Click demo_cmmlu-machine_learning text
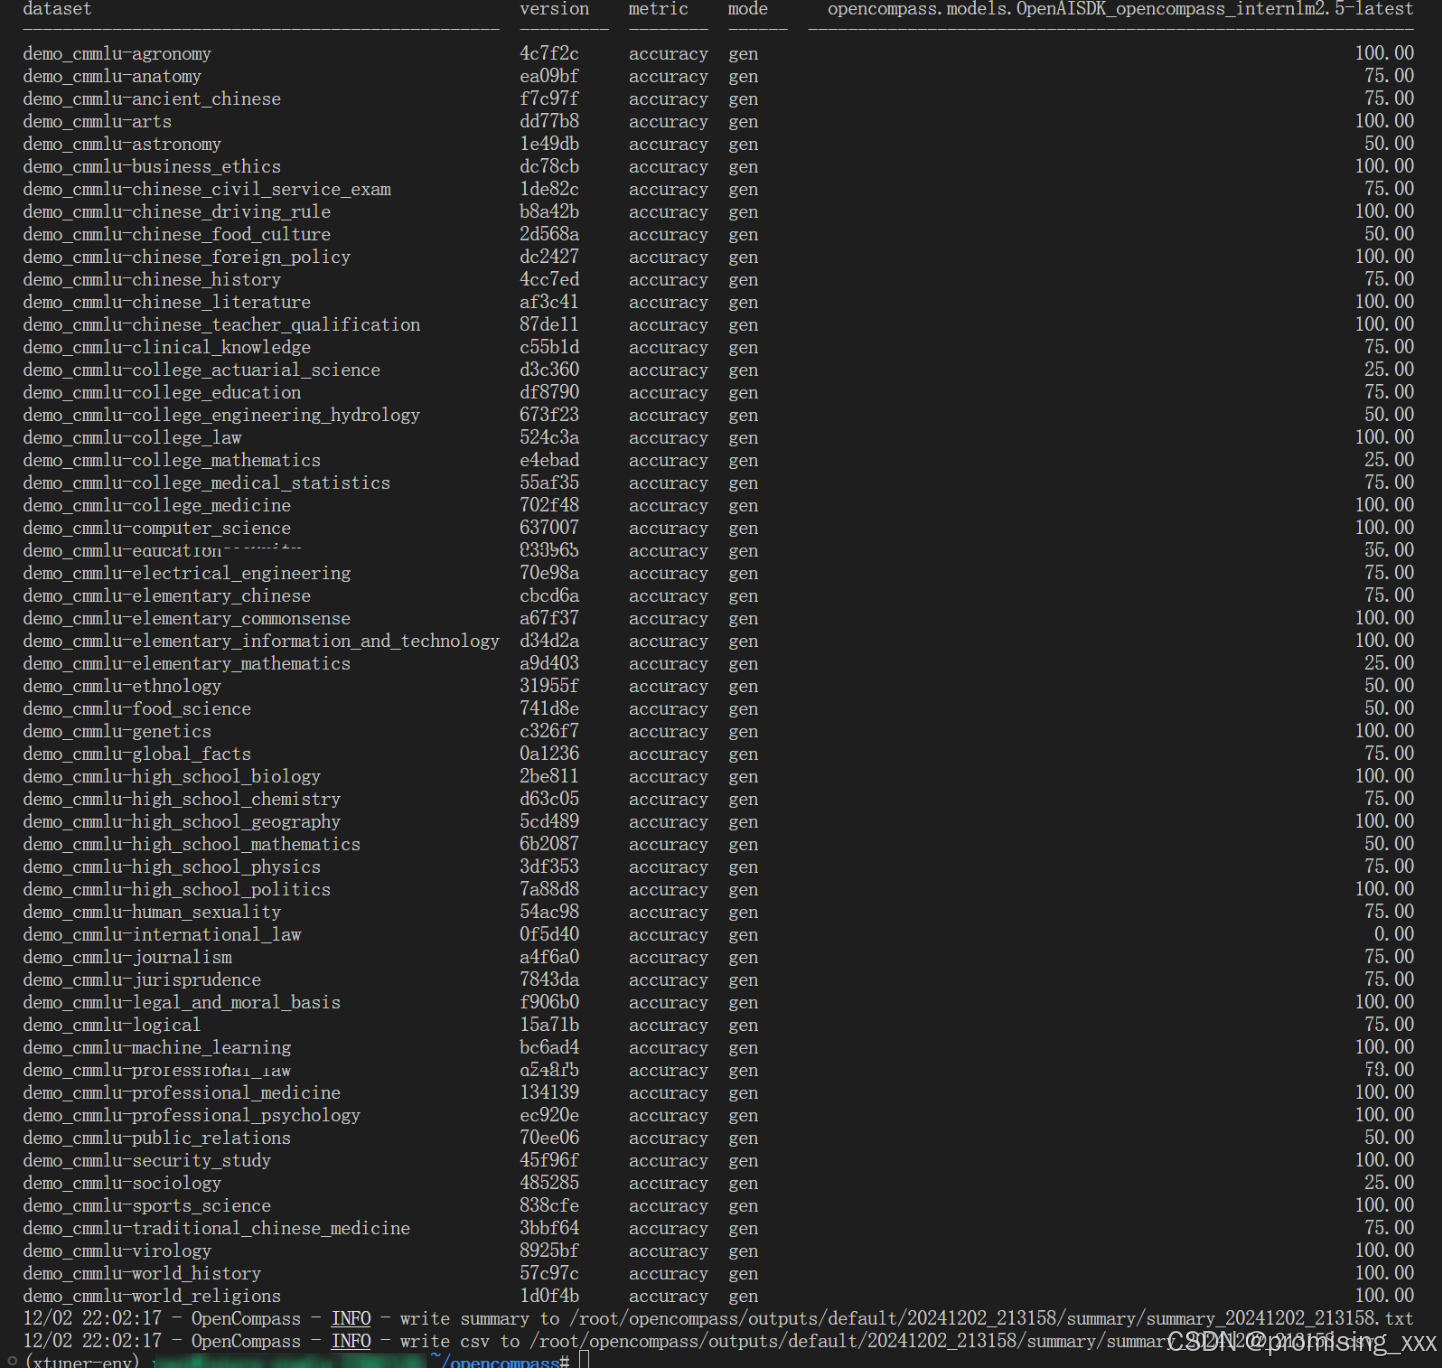Screen dimensions: 1442x1368 point(157,1048)
